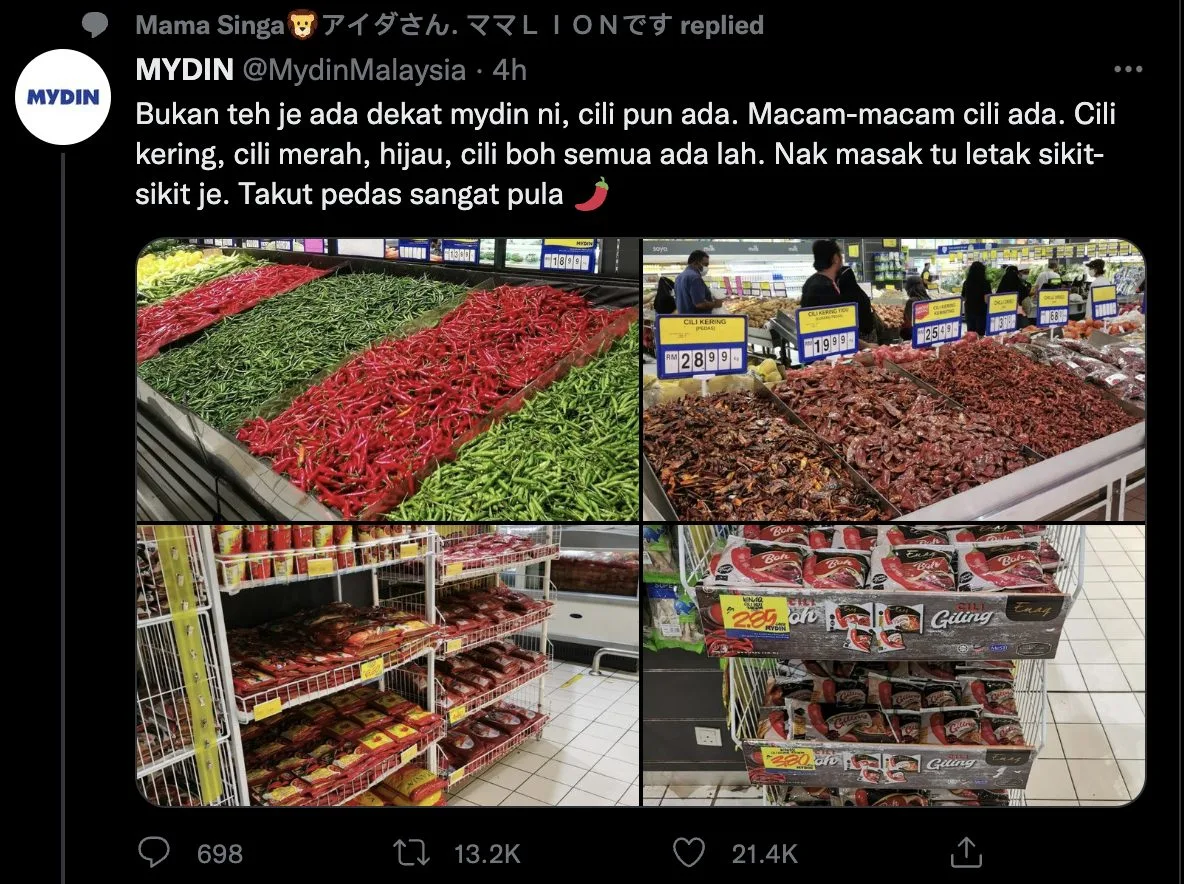Retweet this MYDIN post

pyautogui.click(x=412, y=853)
